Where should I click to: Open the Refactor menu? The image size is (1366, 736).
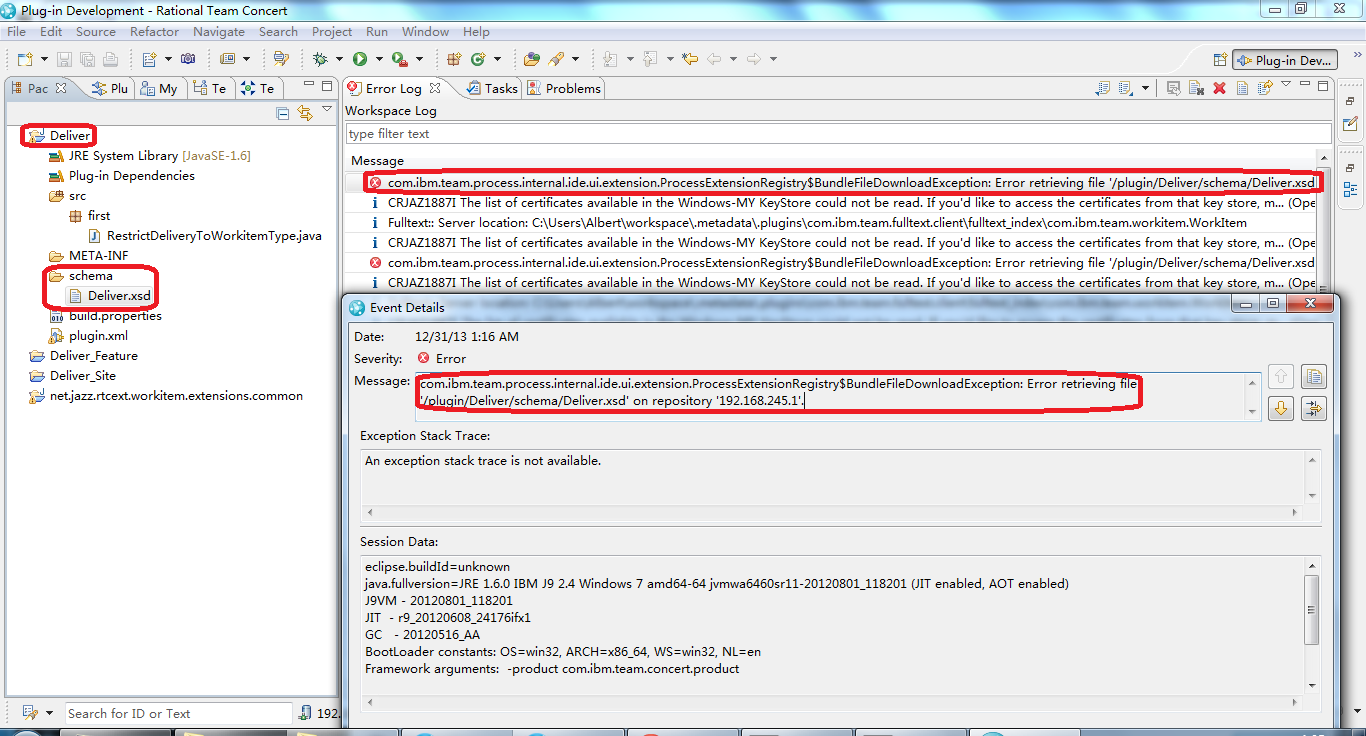pyautogui.click(x=154, y=32)
